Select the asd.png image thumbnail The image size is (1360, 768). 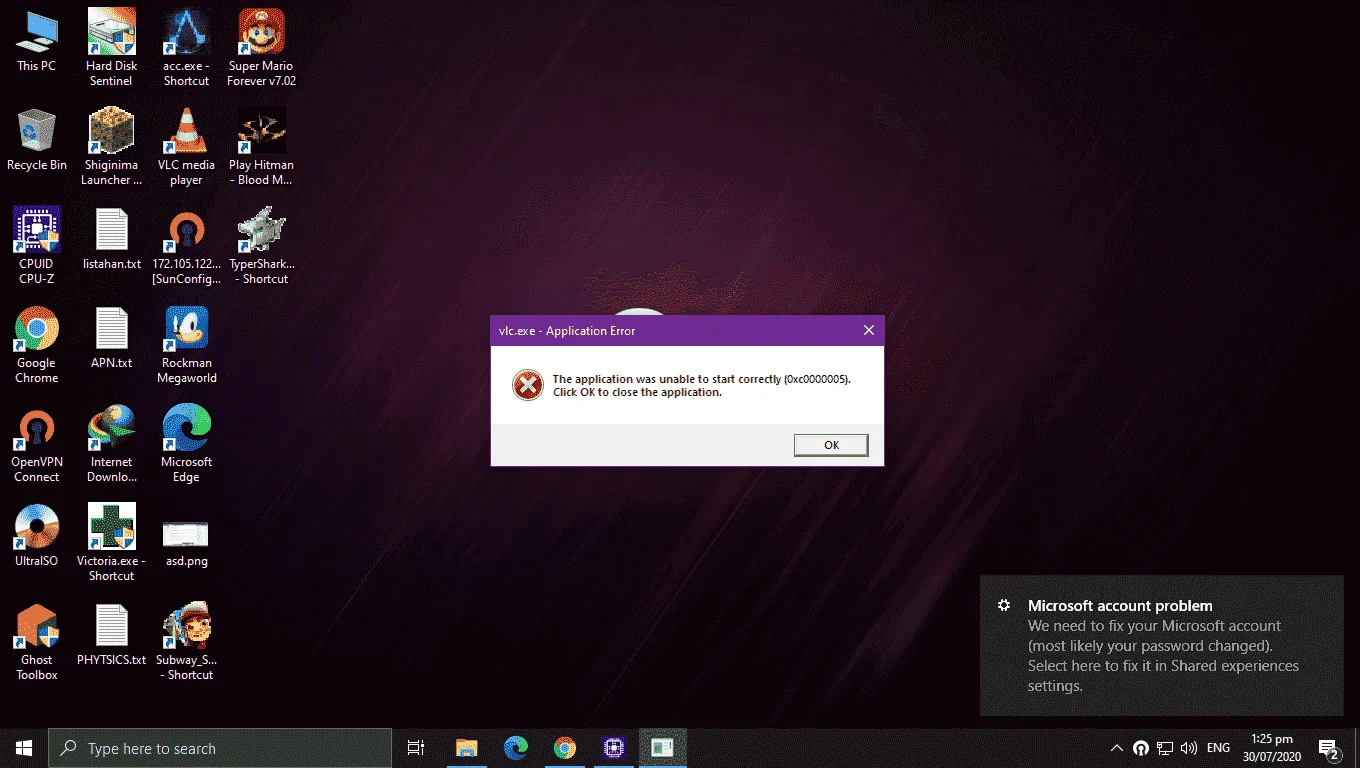coord(186,543)
